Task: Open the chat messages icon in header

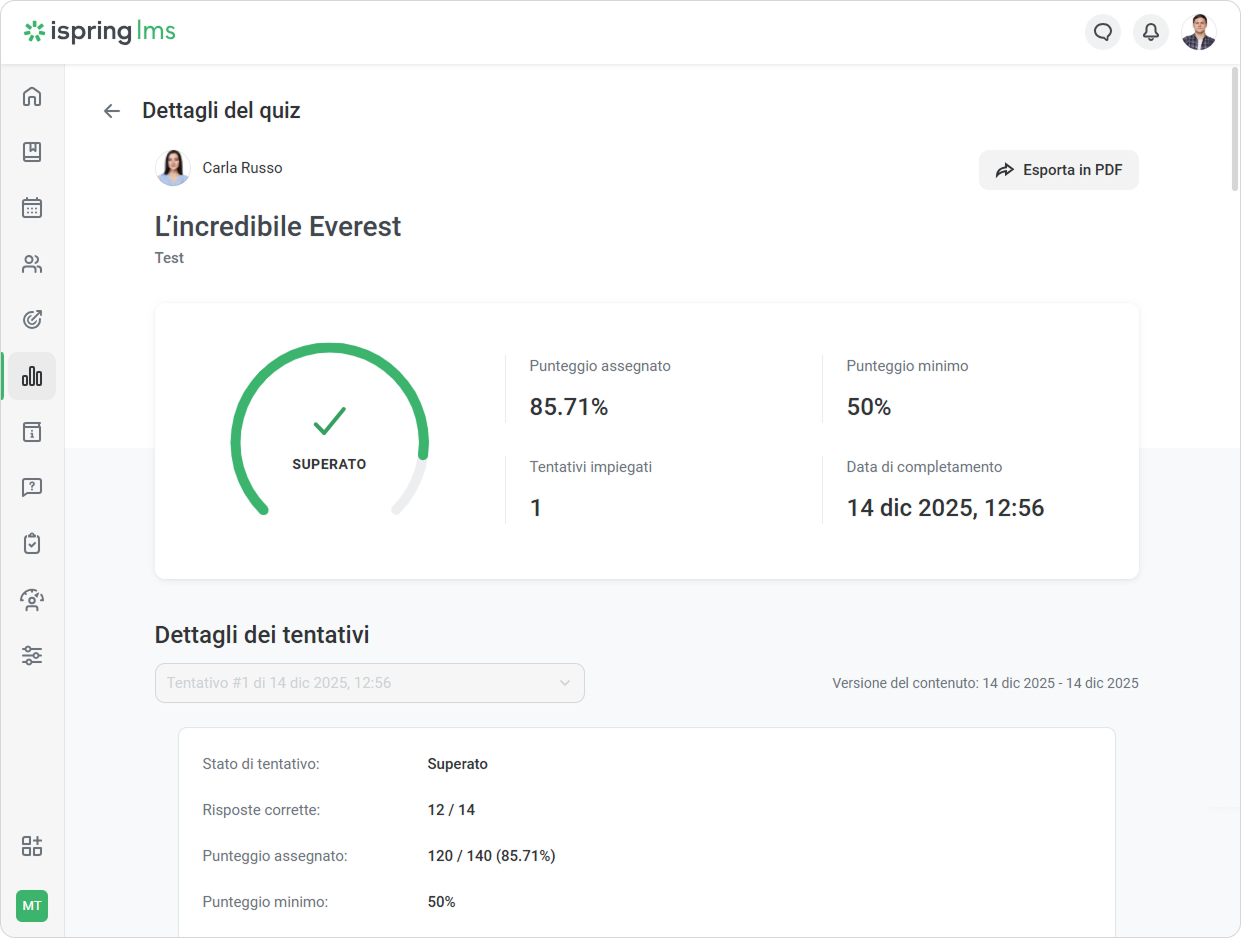Action: [1103, 32]
